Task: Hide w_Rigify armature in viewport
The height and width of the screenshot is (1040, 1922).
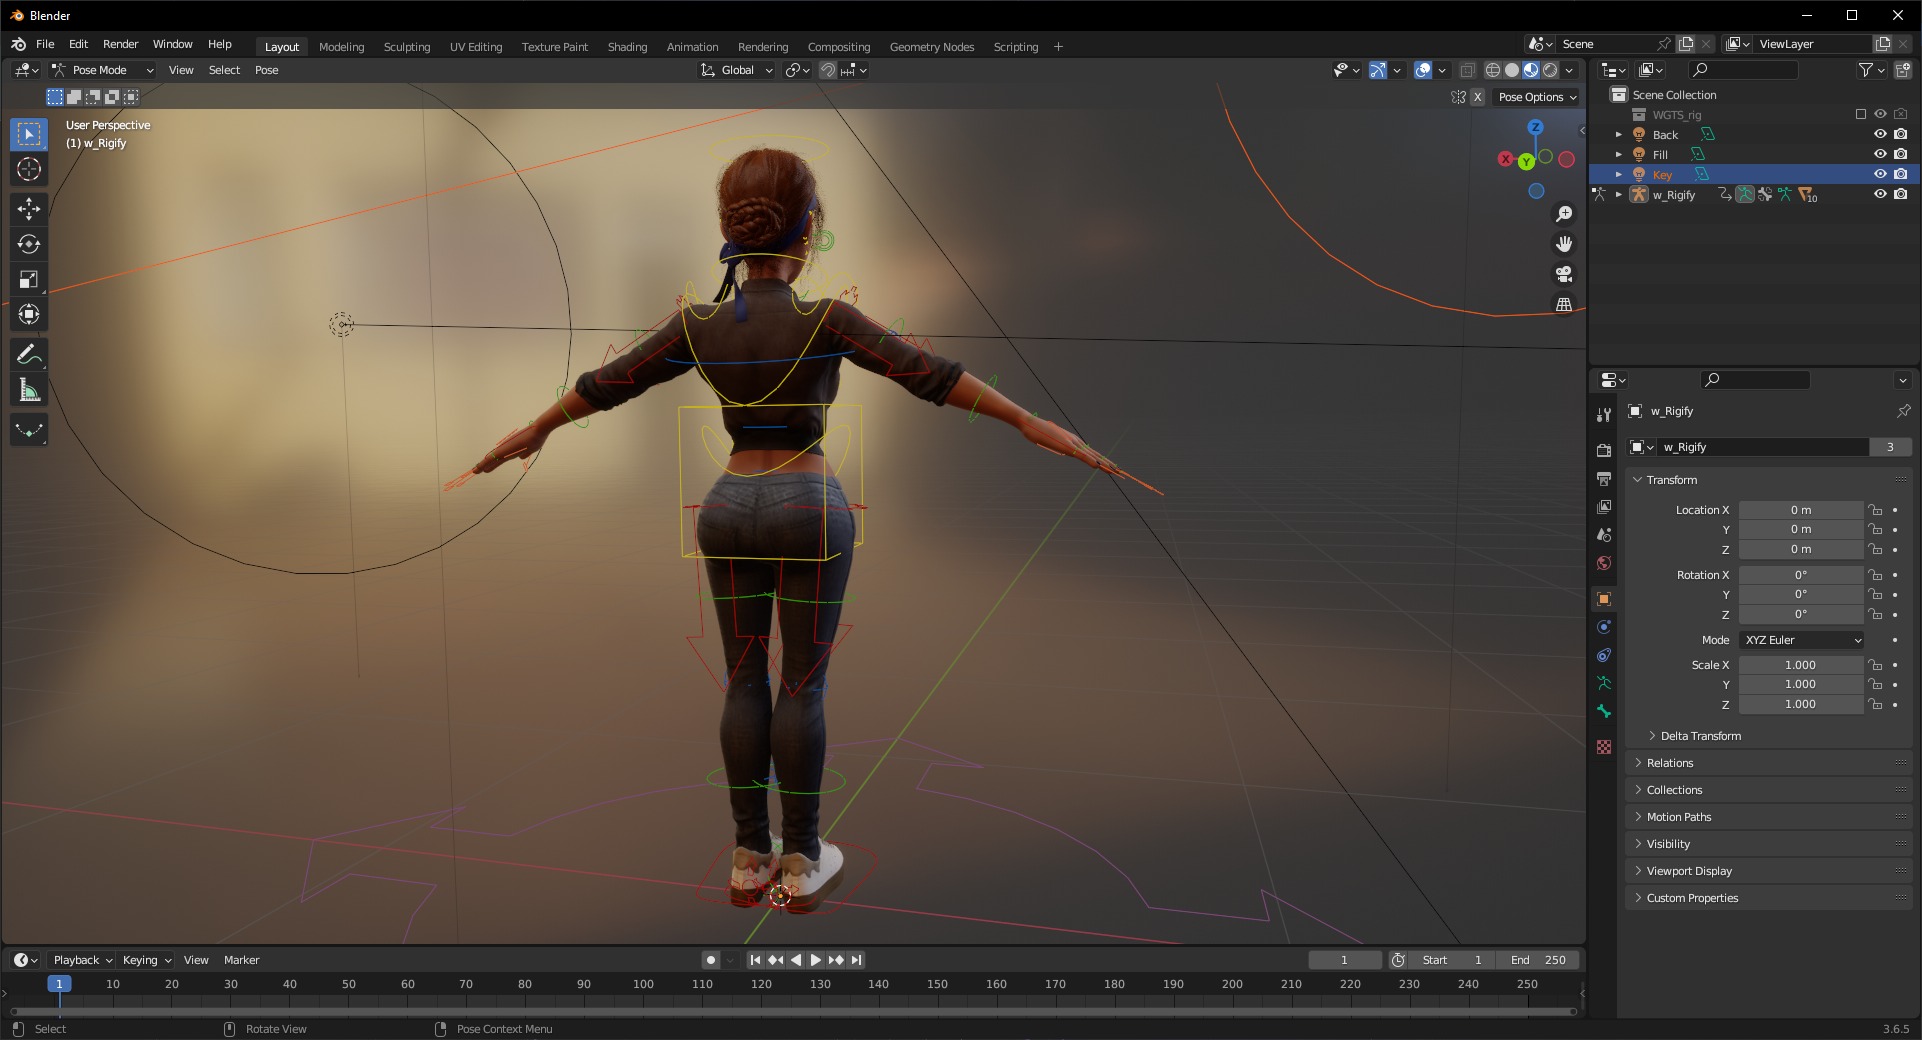Action: (1880, 194)
